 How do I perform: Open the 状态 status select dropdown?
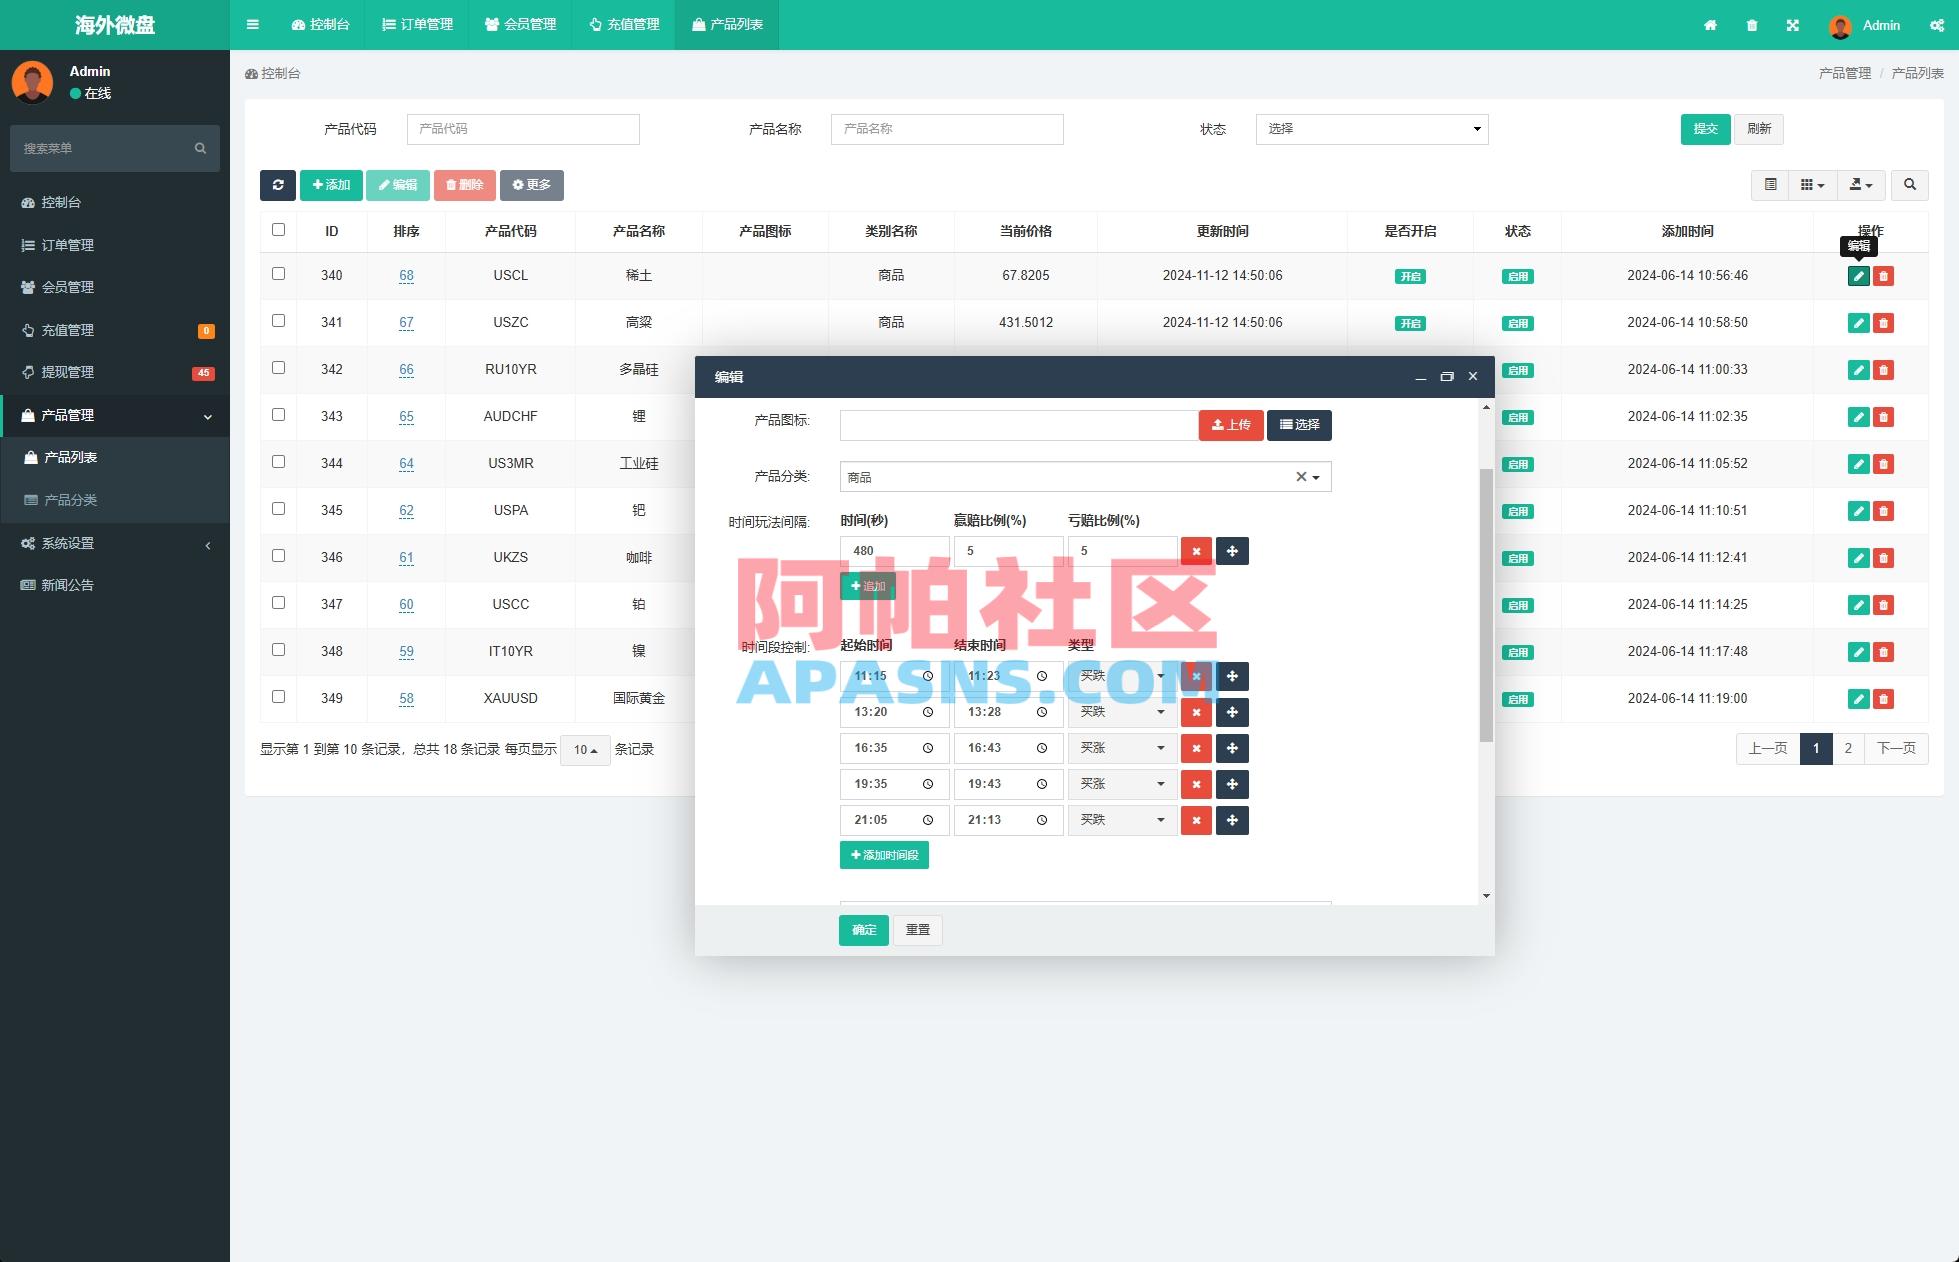1371,129
